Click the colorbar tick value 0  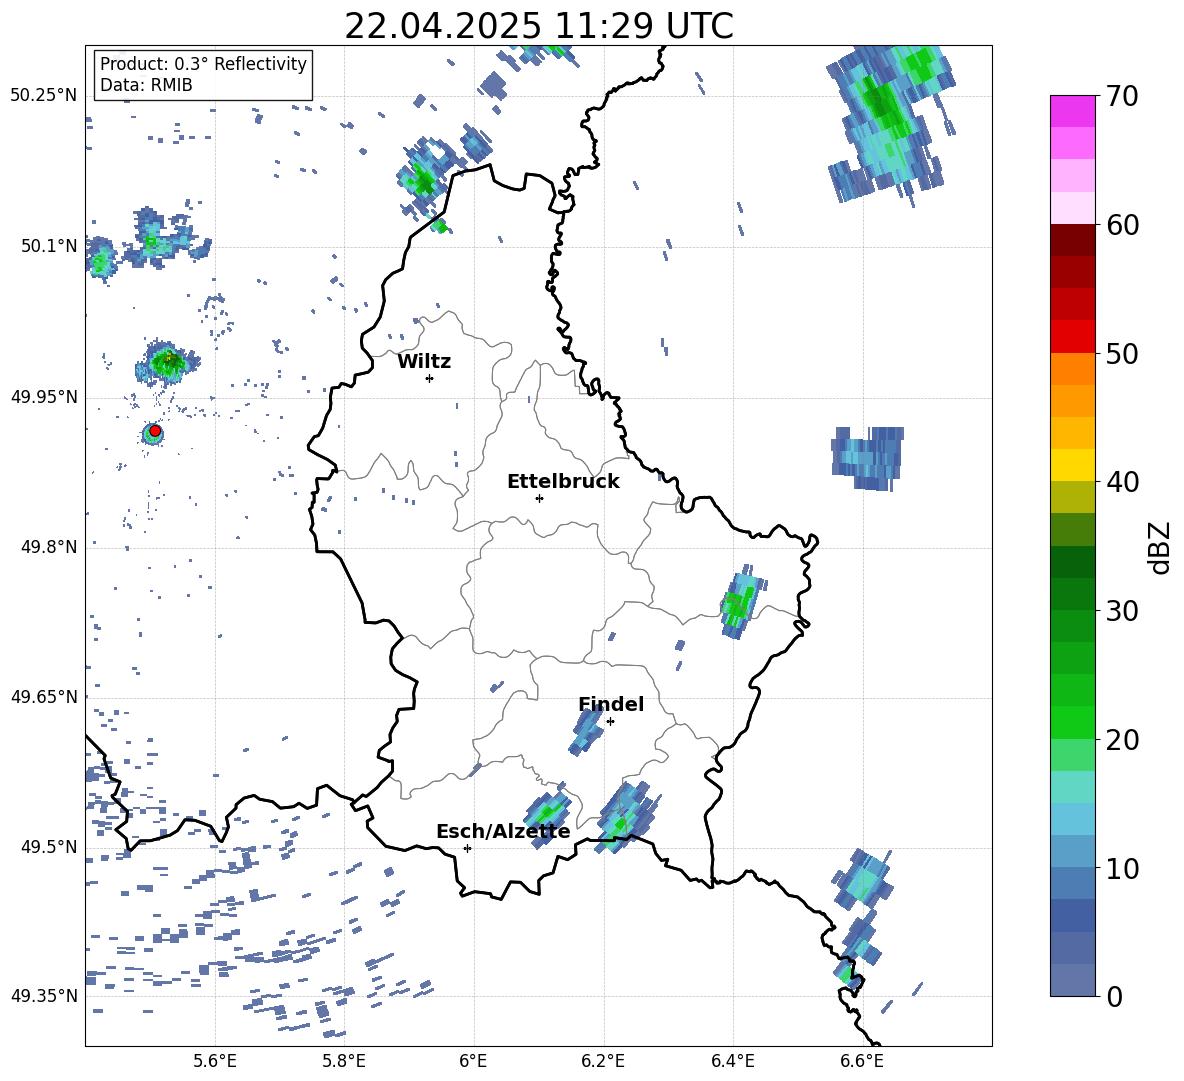pos(1114,997)
